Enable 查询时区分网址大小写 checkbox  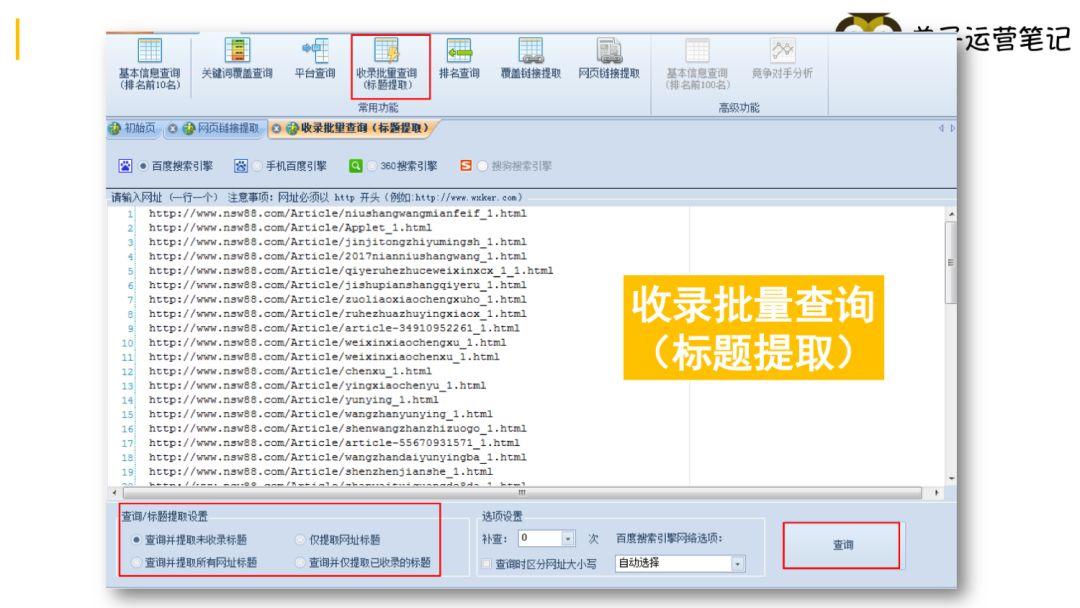(486, 564)
